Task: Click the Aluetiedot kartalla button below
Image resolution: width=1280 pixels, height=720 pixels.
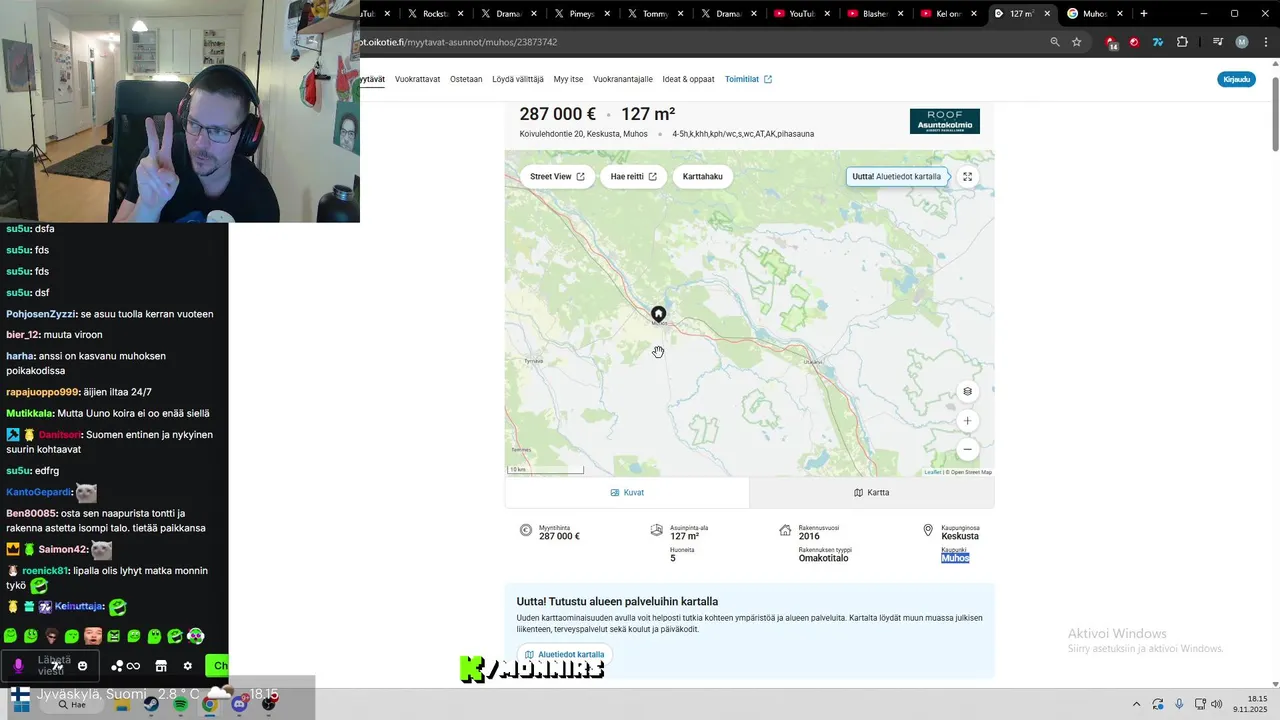Action: click(565, 655)
